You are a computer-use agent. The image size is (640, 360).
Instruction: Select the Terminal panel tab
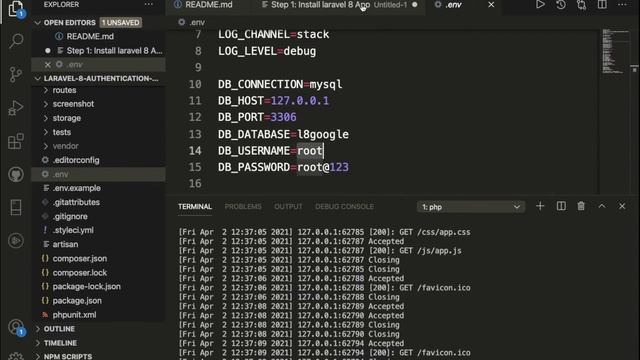click(x=195, y=207)
